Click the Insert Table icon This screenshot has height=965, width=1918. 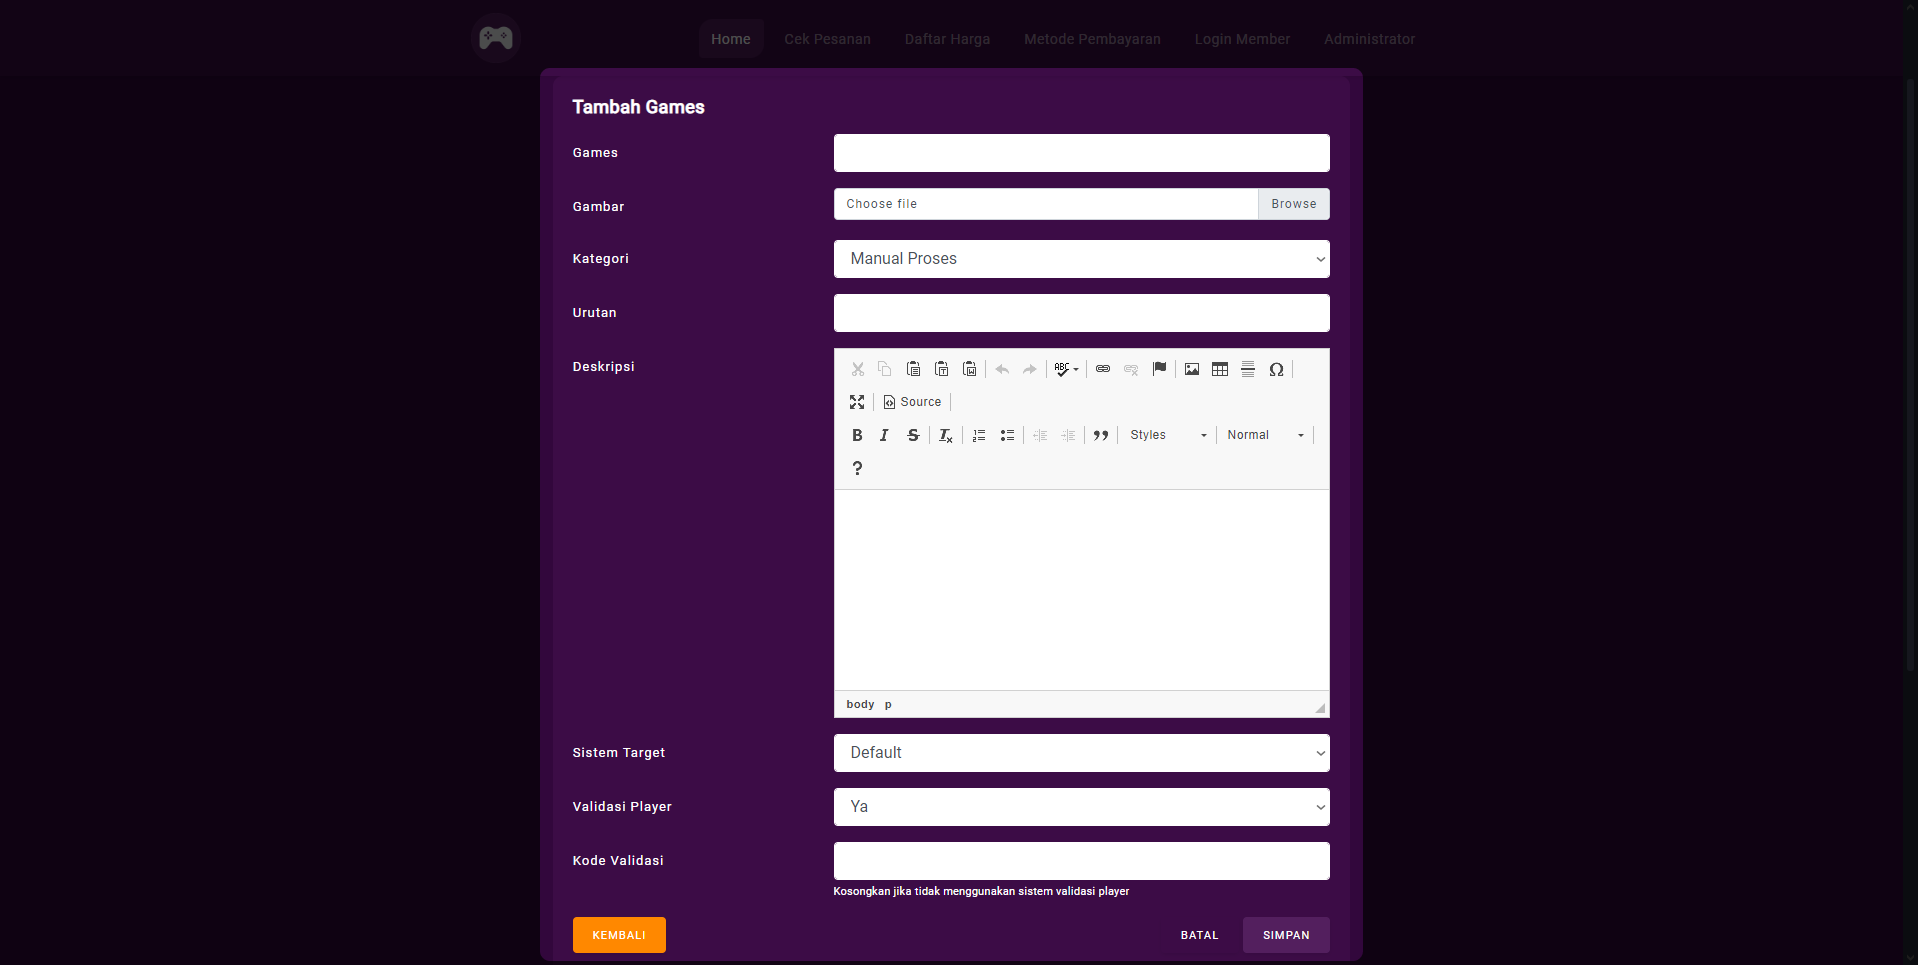coord(1220,369)
